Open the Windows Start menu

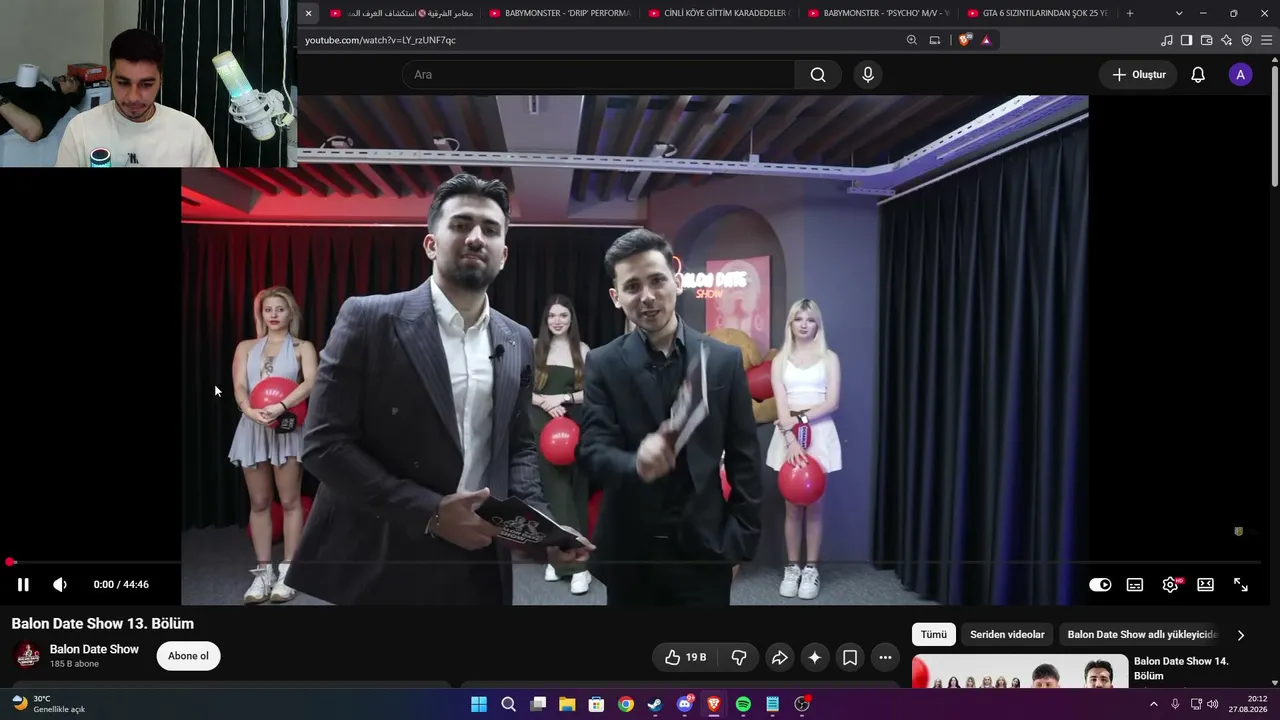point(479,704)
